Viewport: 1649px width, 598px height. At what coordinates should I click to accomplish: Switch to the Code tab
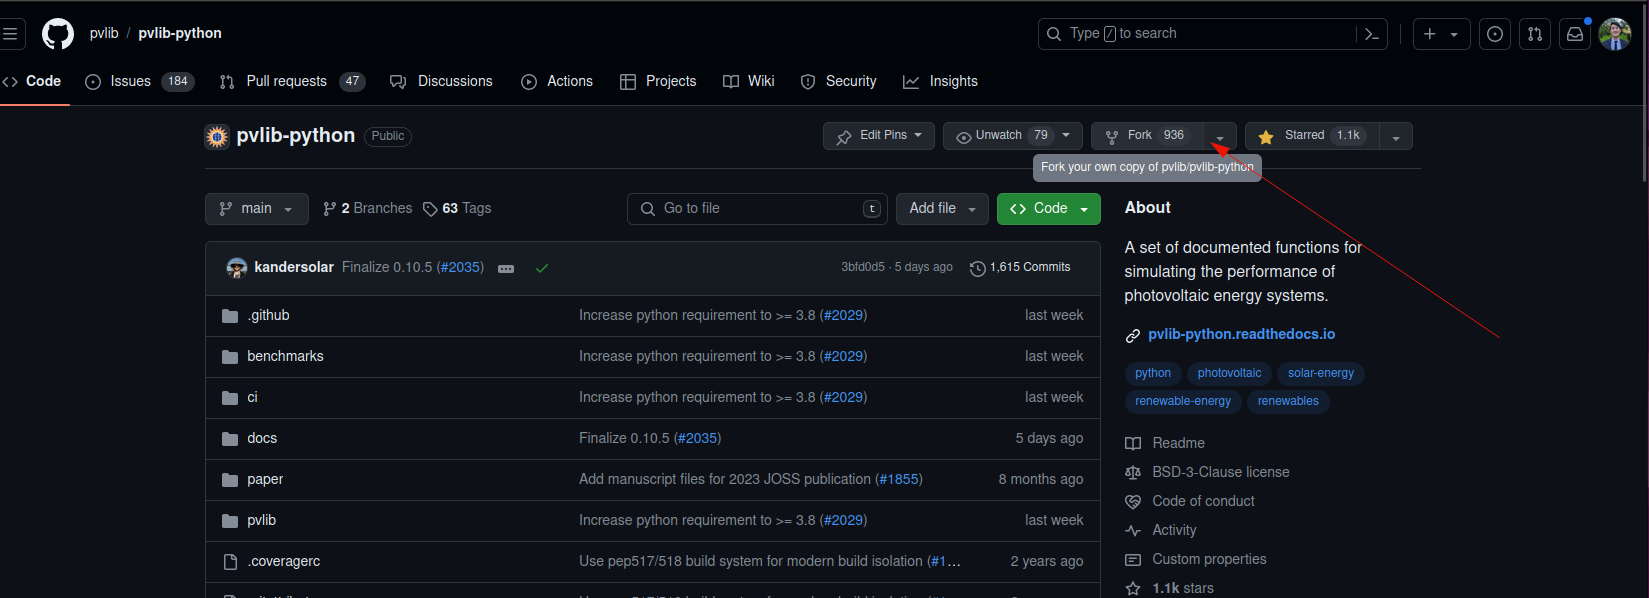coord(33,81)
